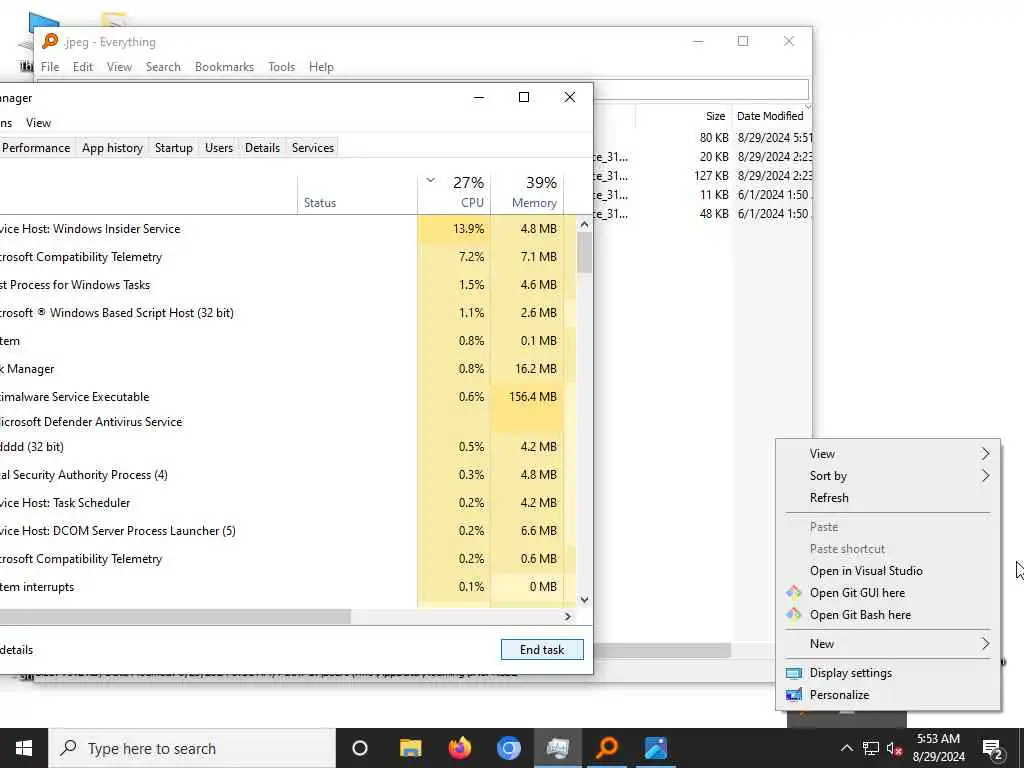Open the Search menu in Everything
The height and width of the screenshot is (768, 1024).
[x=163, y=67]
